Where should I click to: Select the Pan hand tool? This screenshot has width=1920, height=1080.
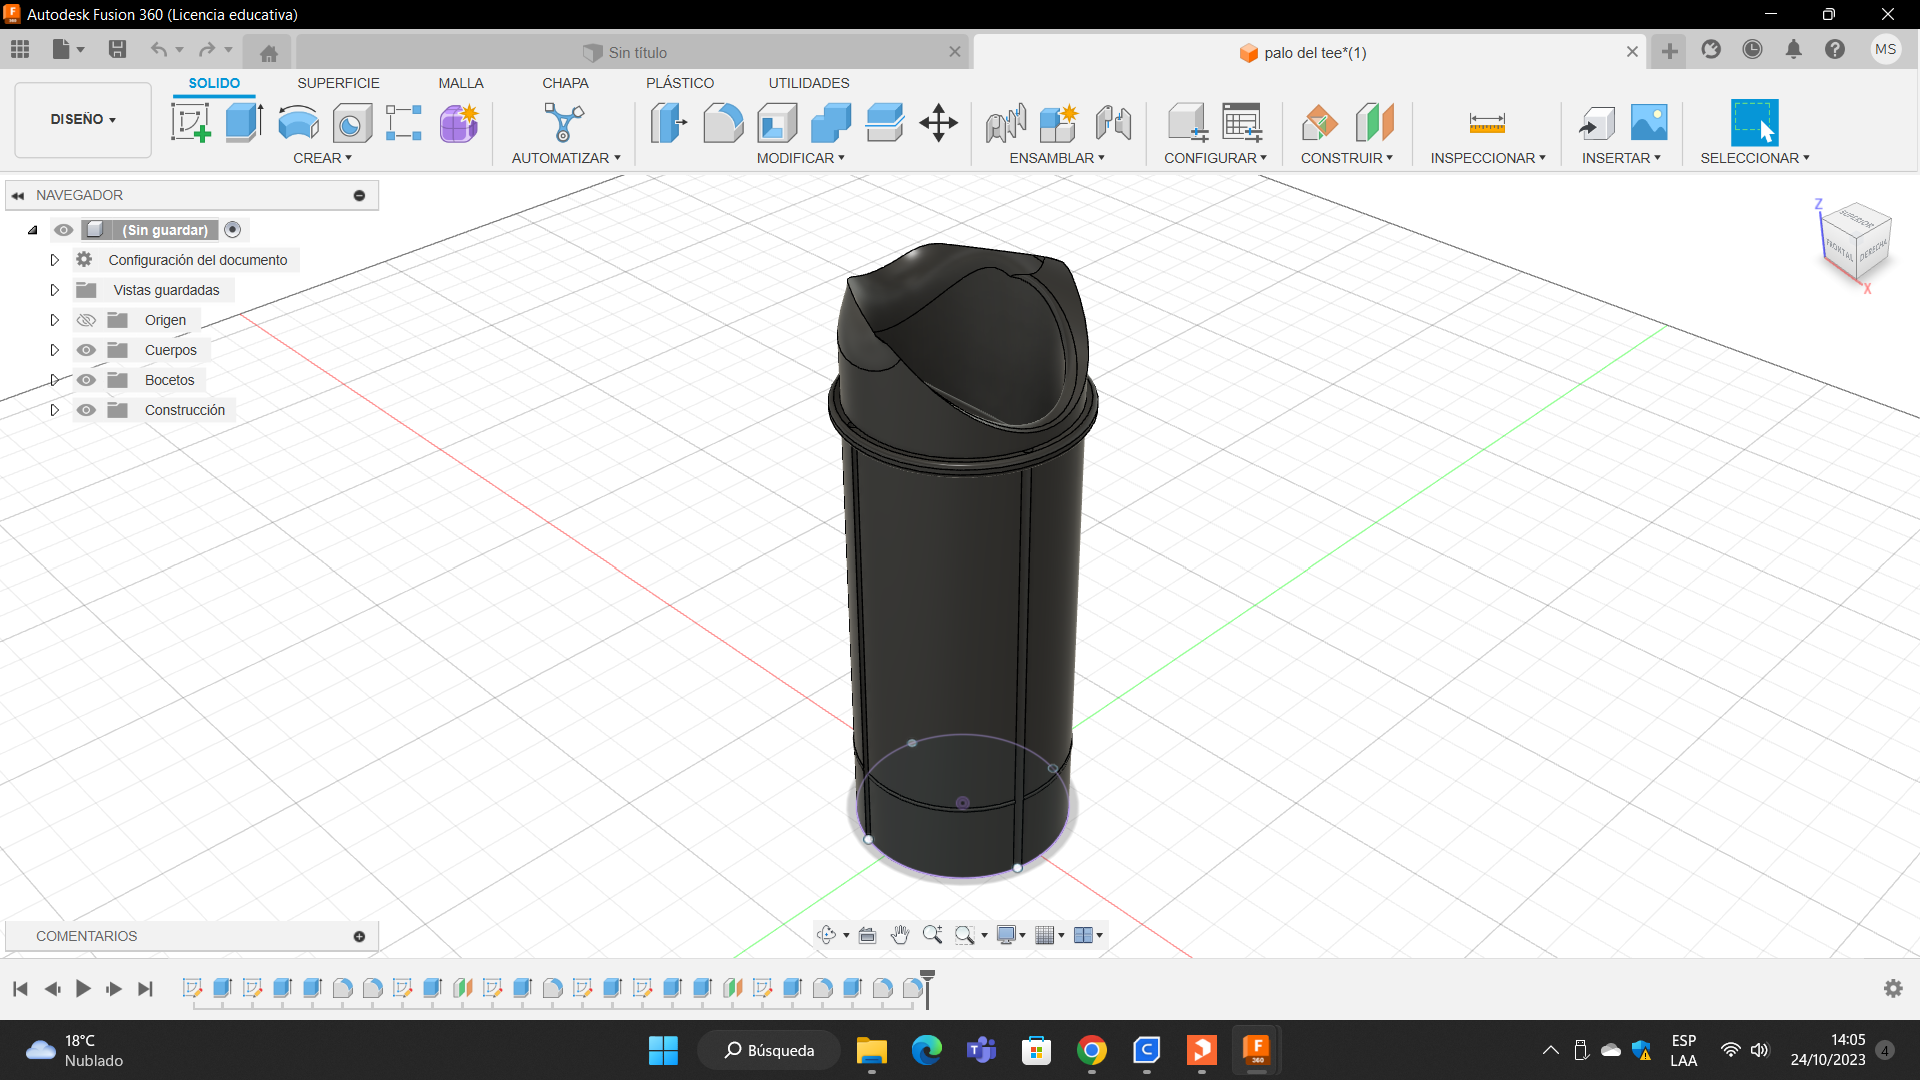click(x=900, y=935)
